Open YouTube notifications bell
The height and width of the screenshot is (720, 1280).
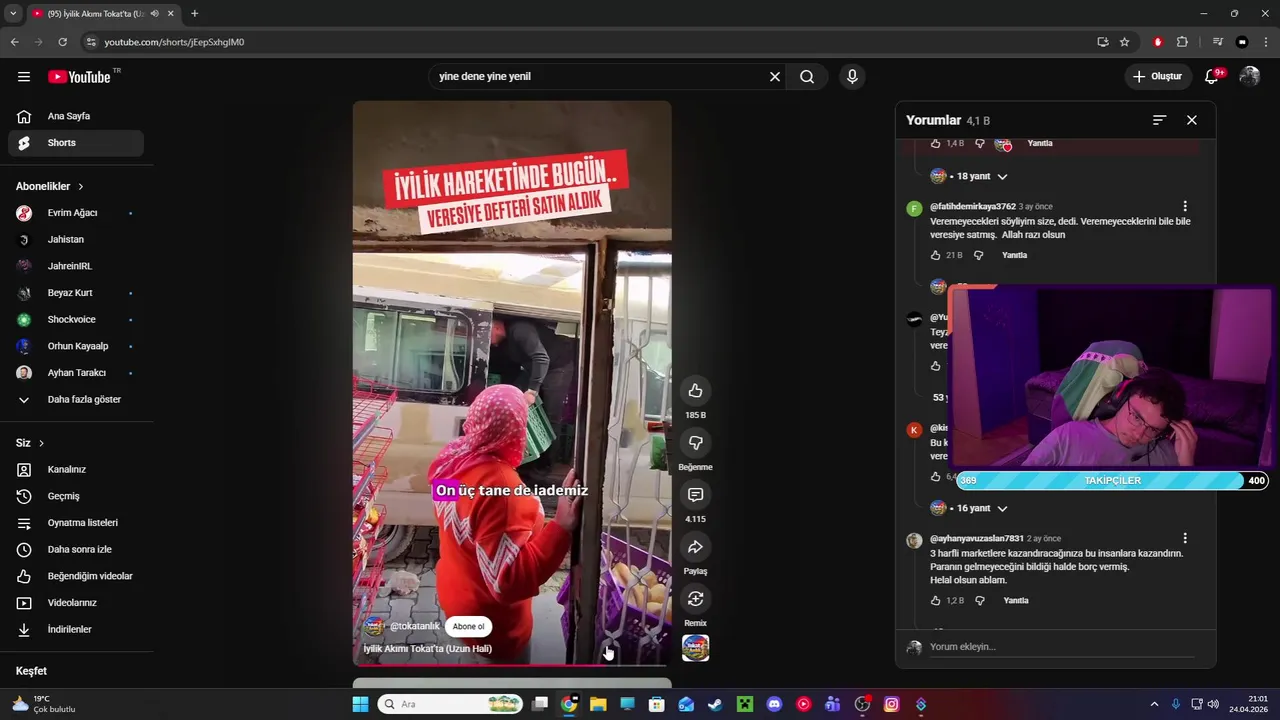coord(1212,76)
